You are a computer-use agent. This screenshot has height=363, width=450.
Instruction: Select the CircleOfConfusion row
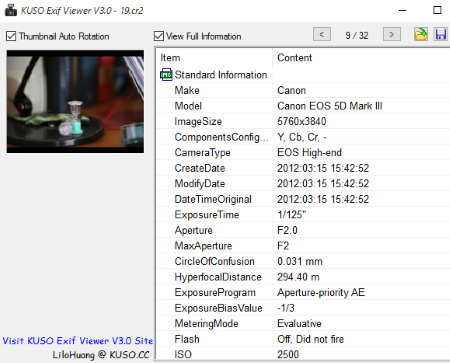click(x=303, y=261)
